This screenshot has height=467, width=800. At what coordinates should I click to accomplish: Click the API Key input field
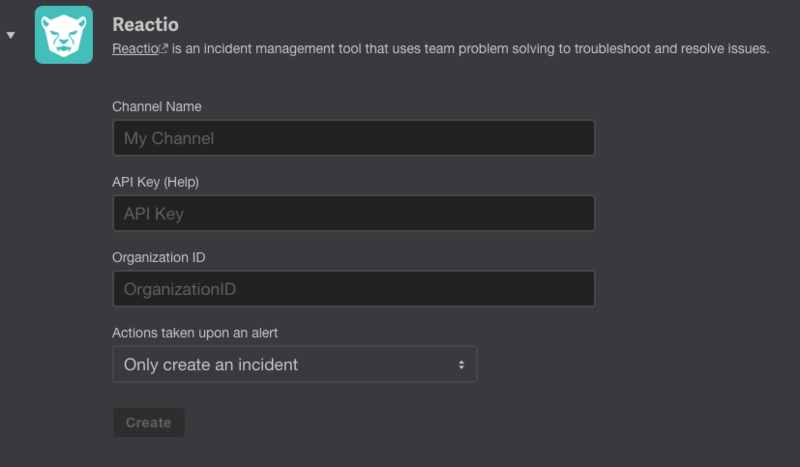pyautogui.click(x=354, y=213)
